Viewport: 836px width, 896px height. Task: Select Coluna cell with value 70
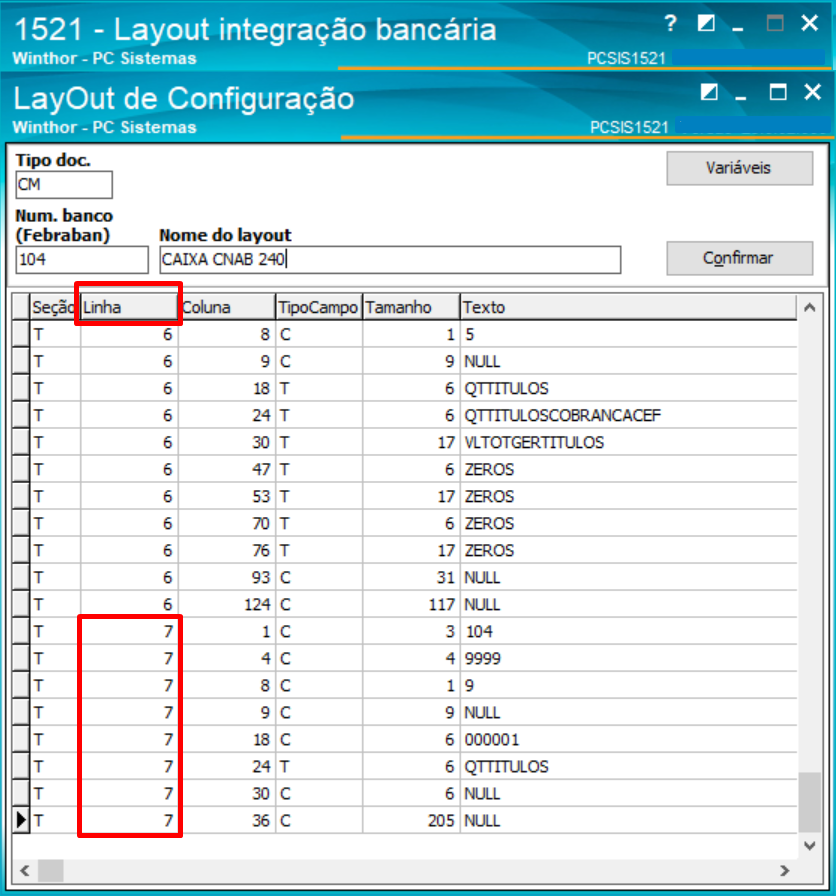[x=227, y=523]
